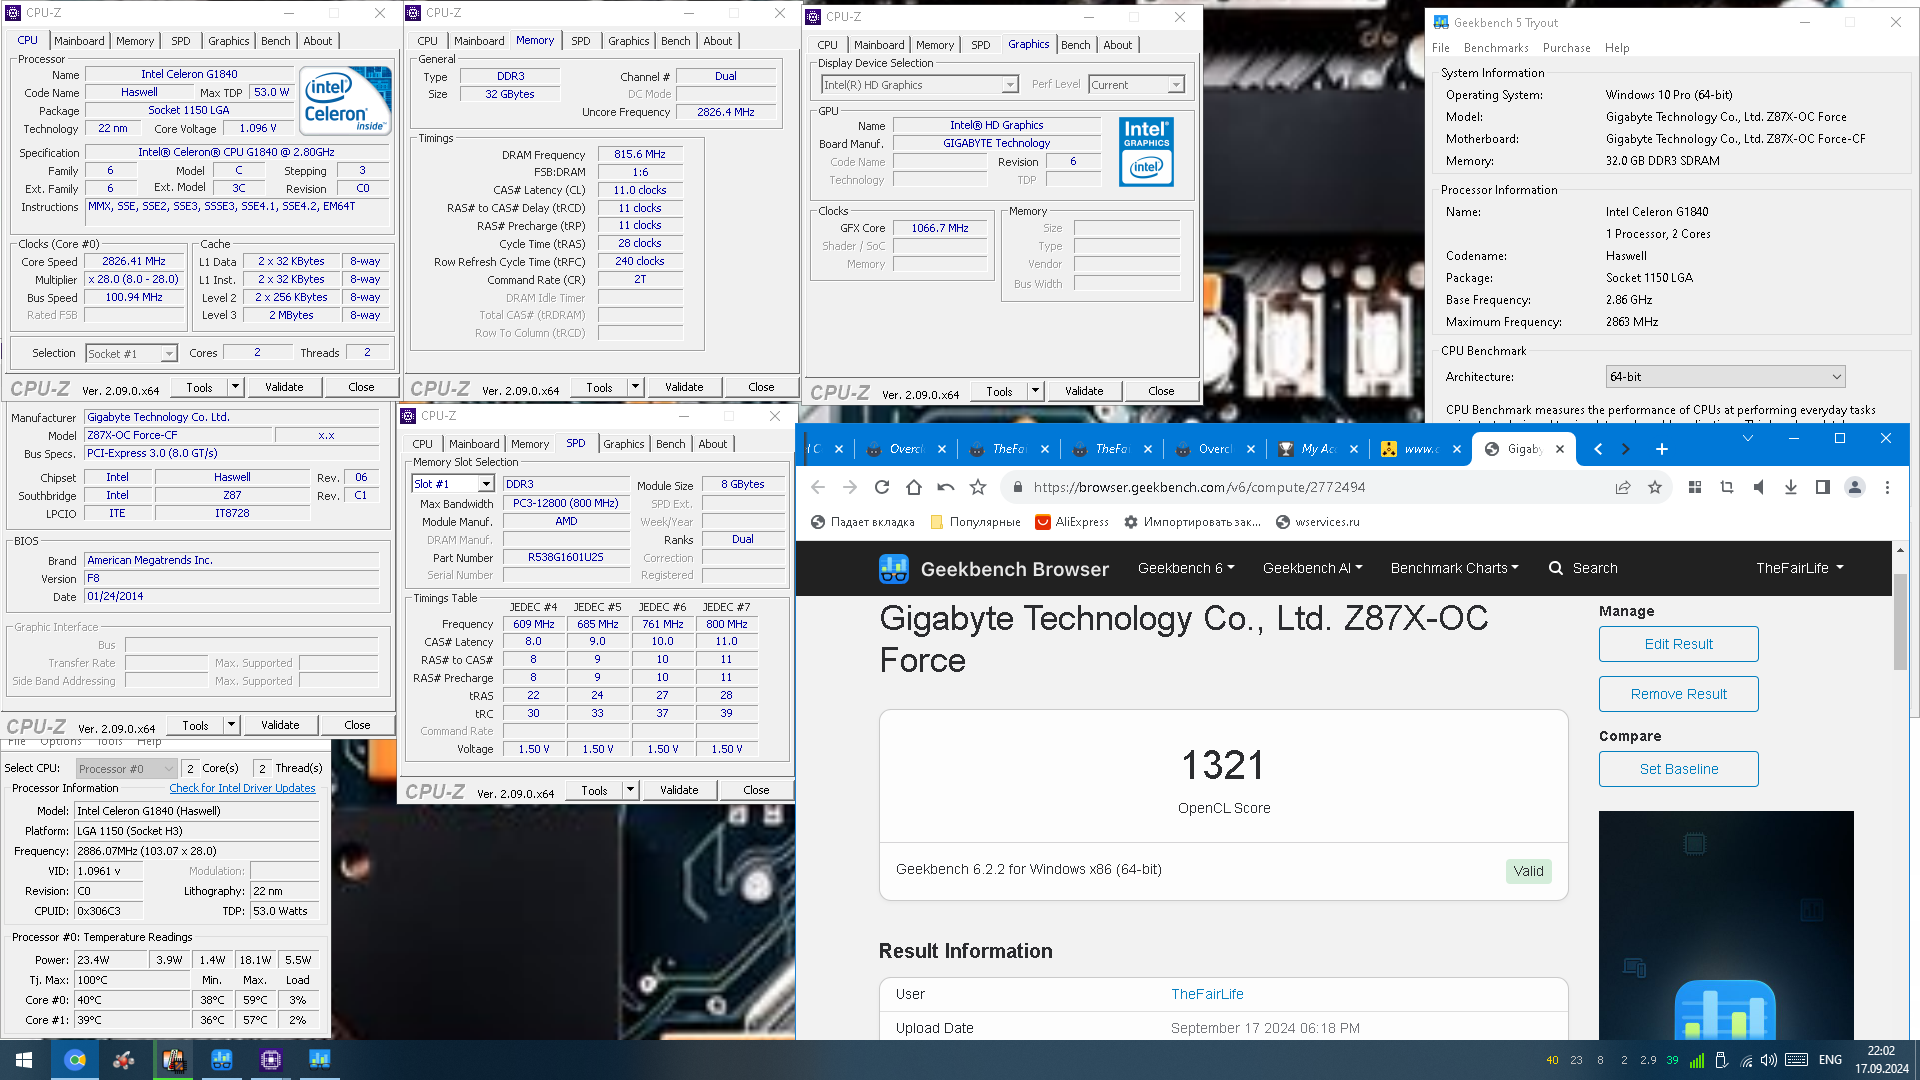
Task: Expand Benchmark Charts menu in navbar
Action: (1454, 568)
